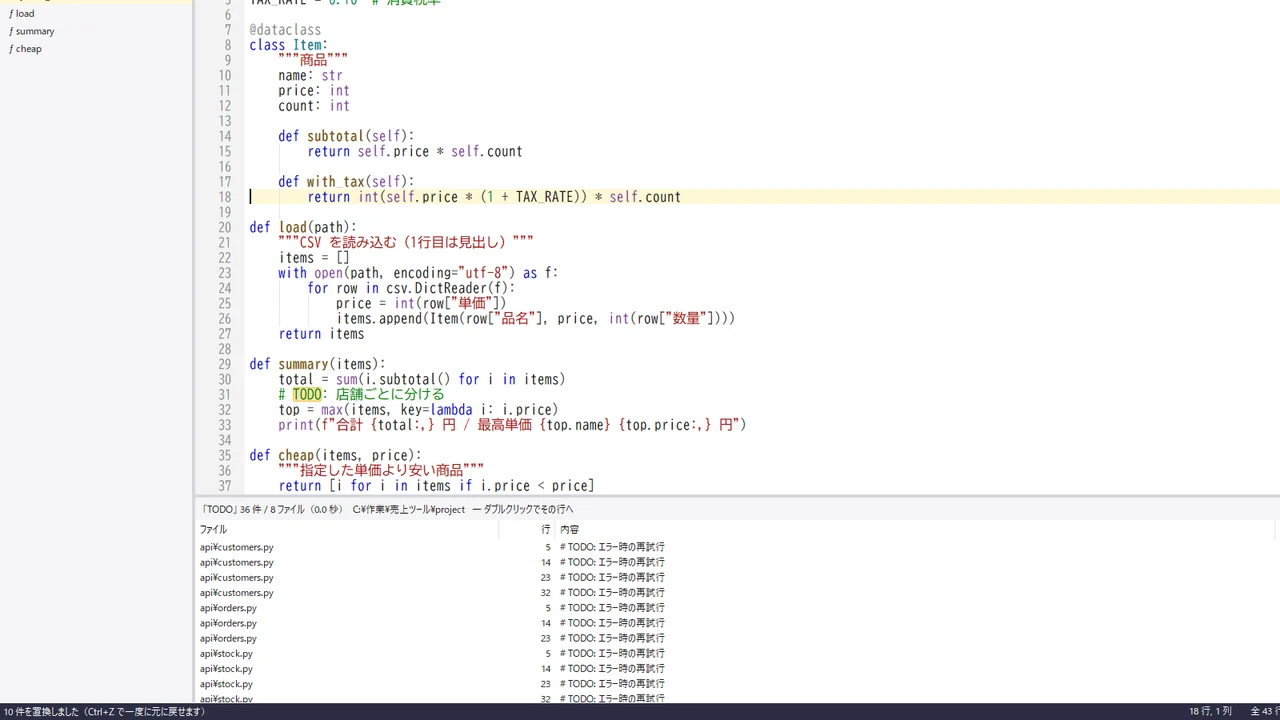The image size is (1280, 720).
Task: Click line number 31 in the gutter
Action: pyautogui.click(x=225, y=395)
